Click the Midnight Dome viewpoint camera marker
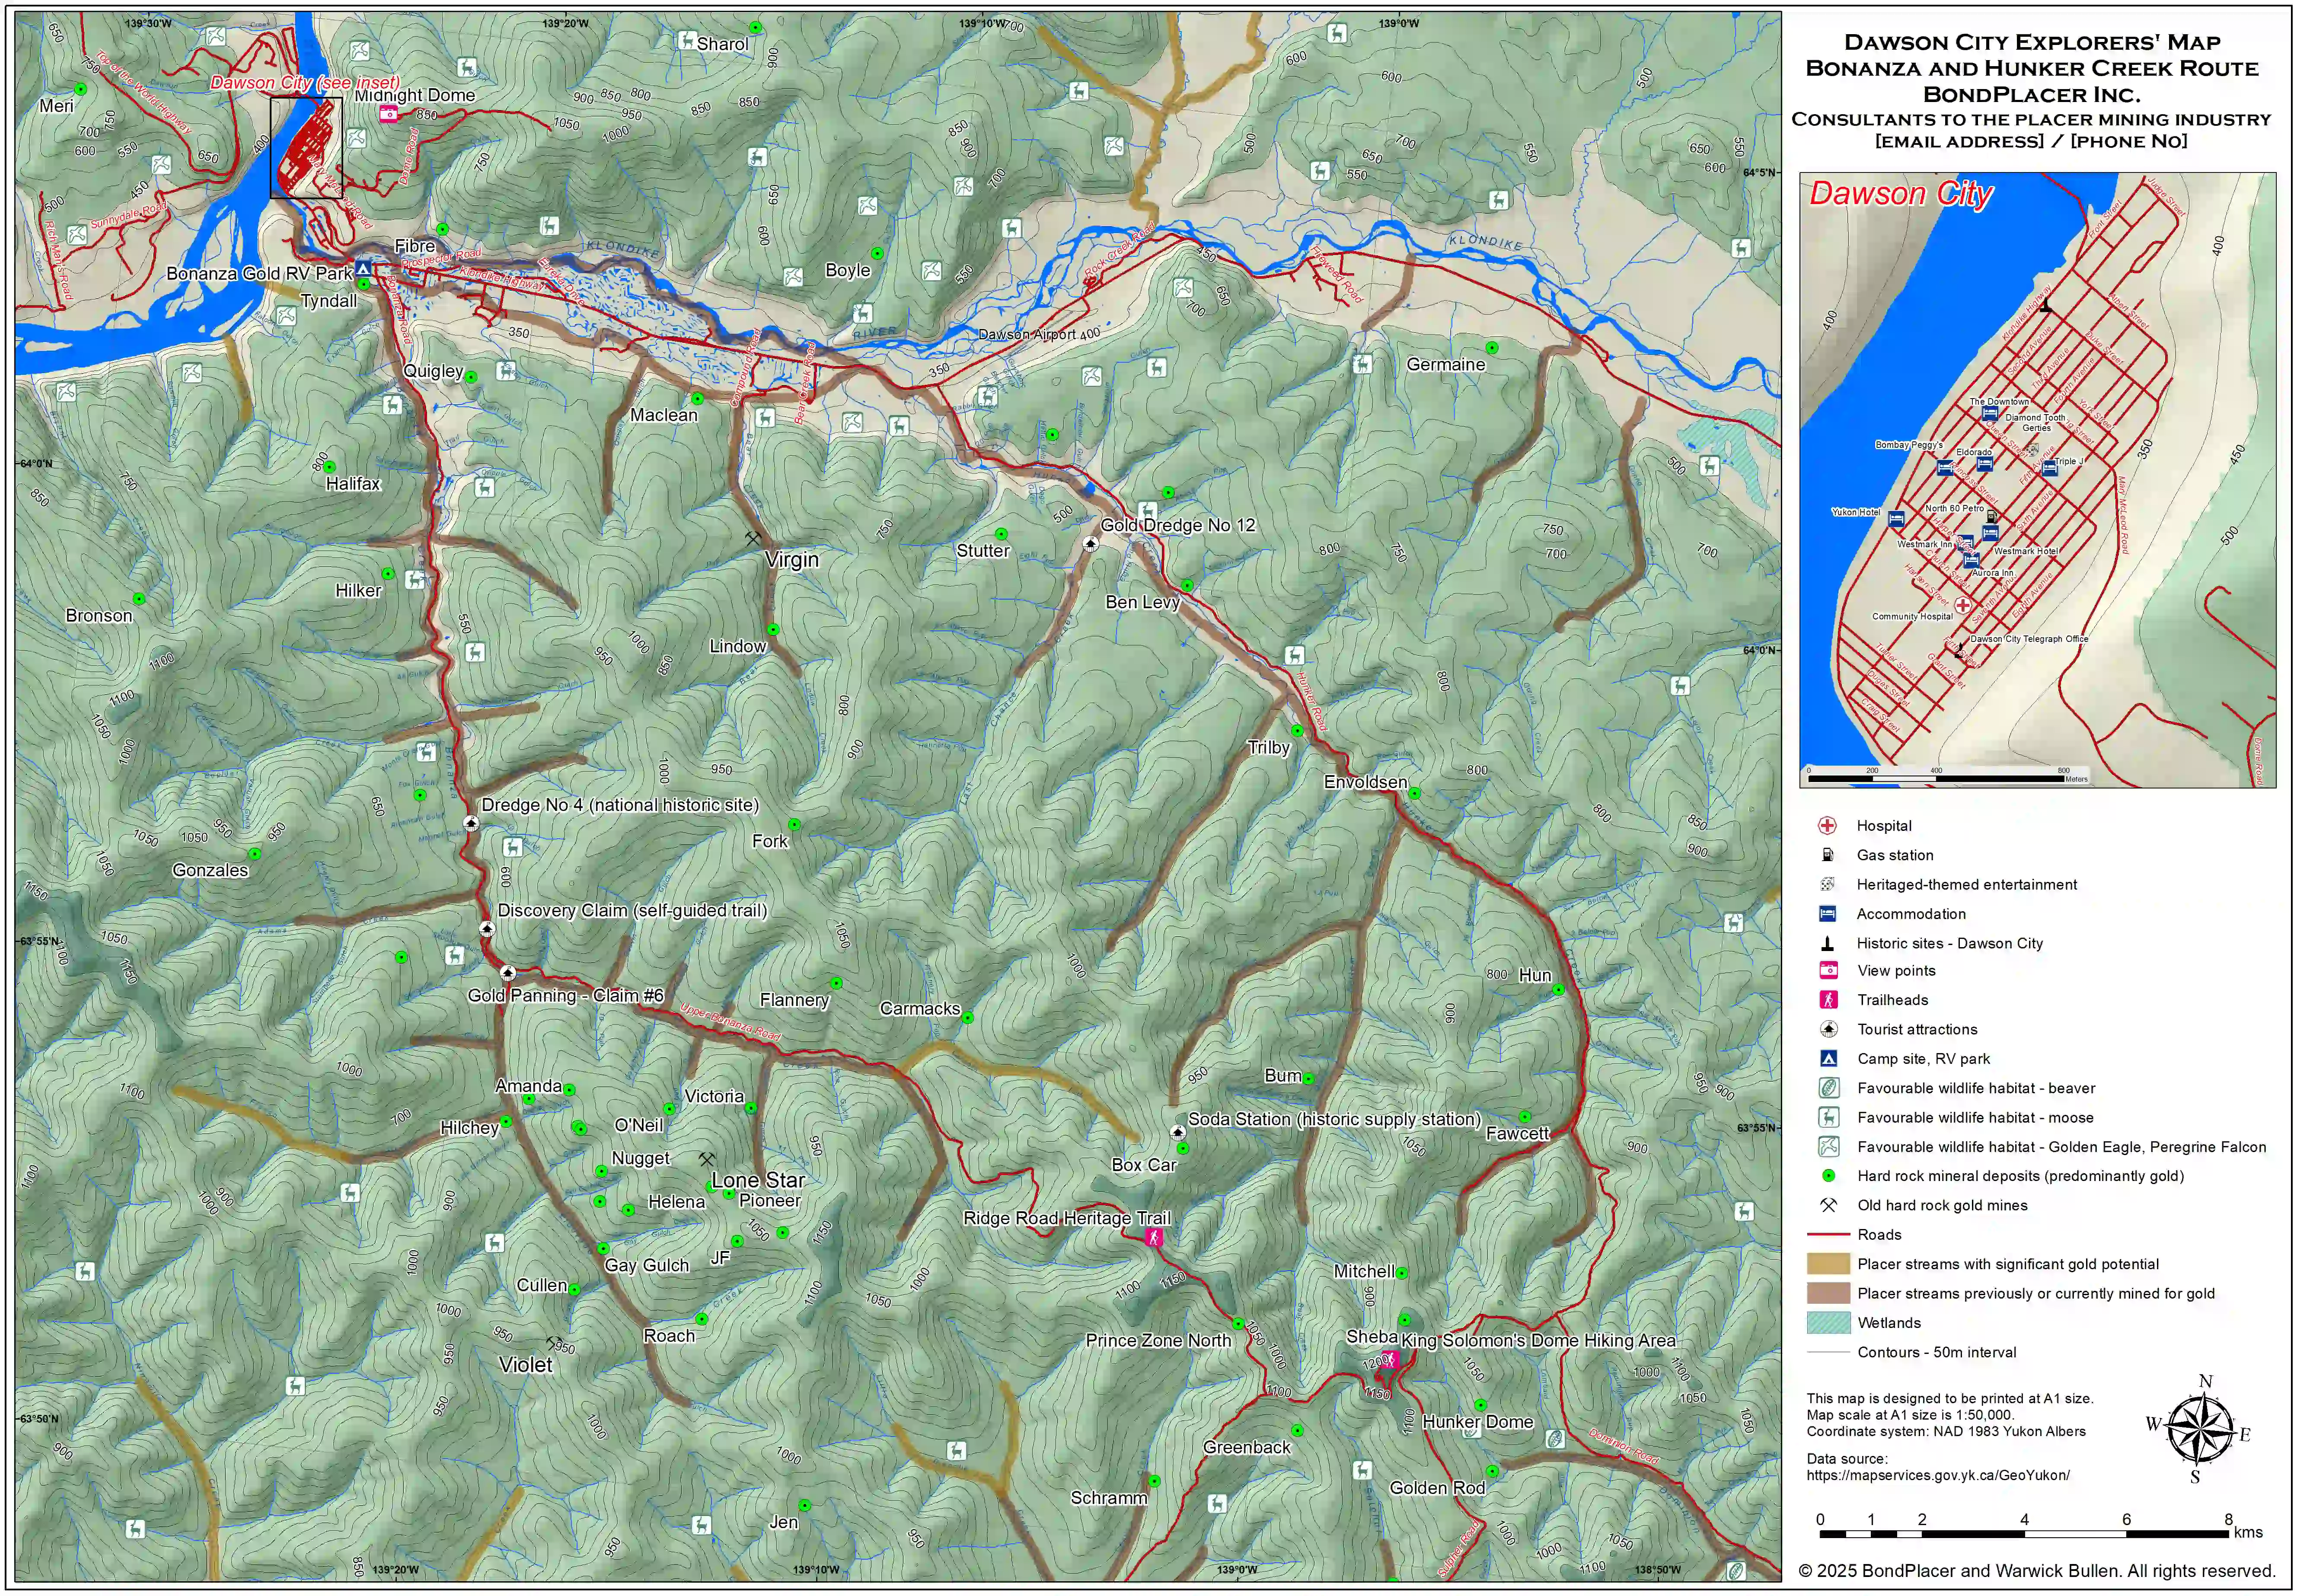 tap(388, 115)
